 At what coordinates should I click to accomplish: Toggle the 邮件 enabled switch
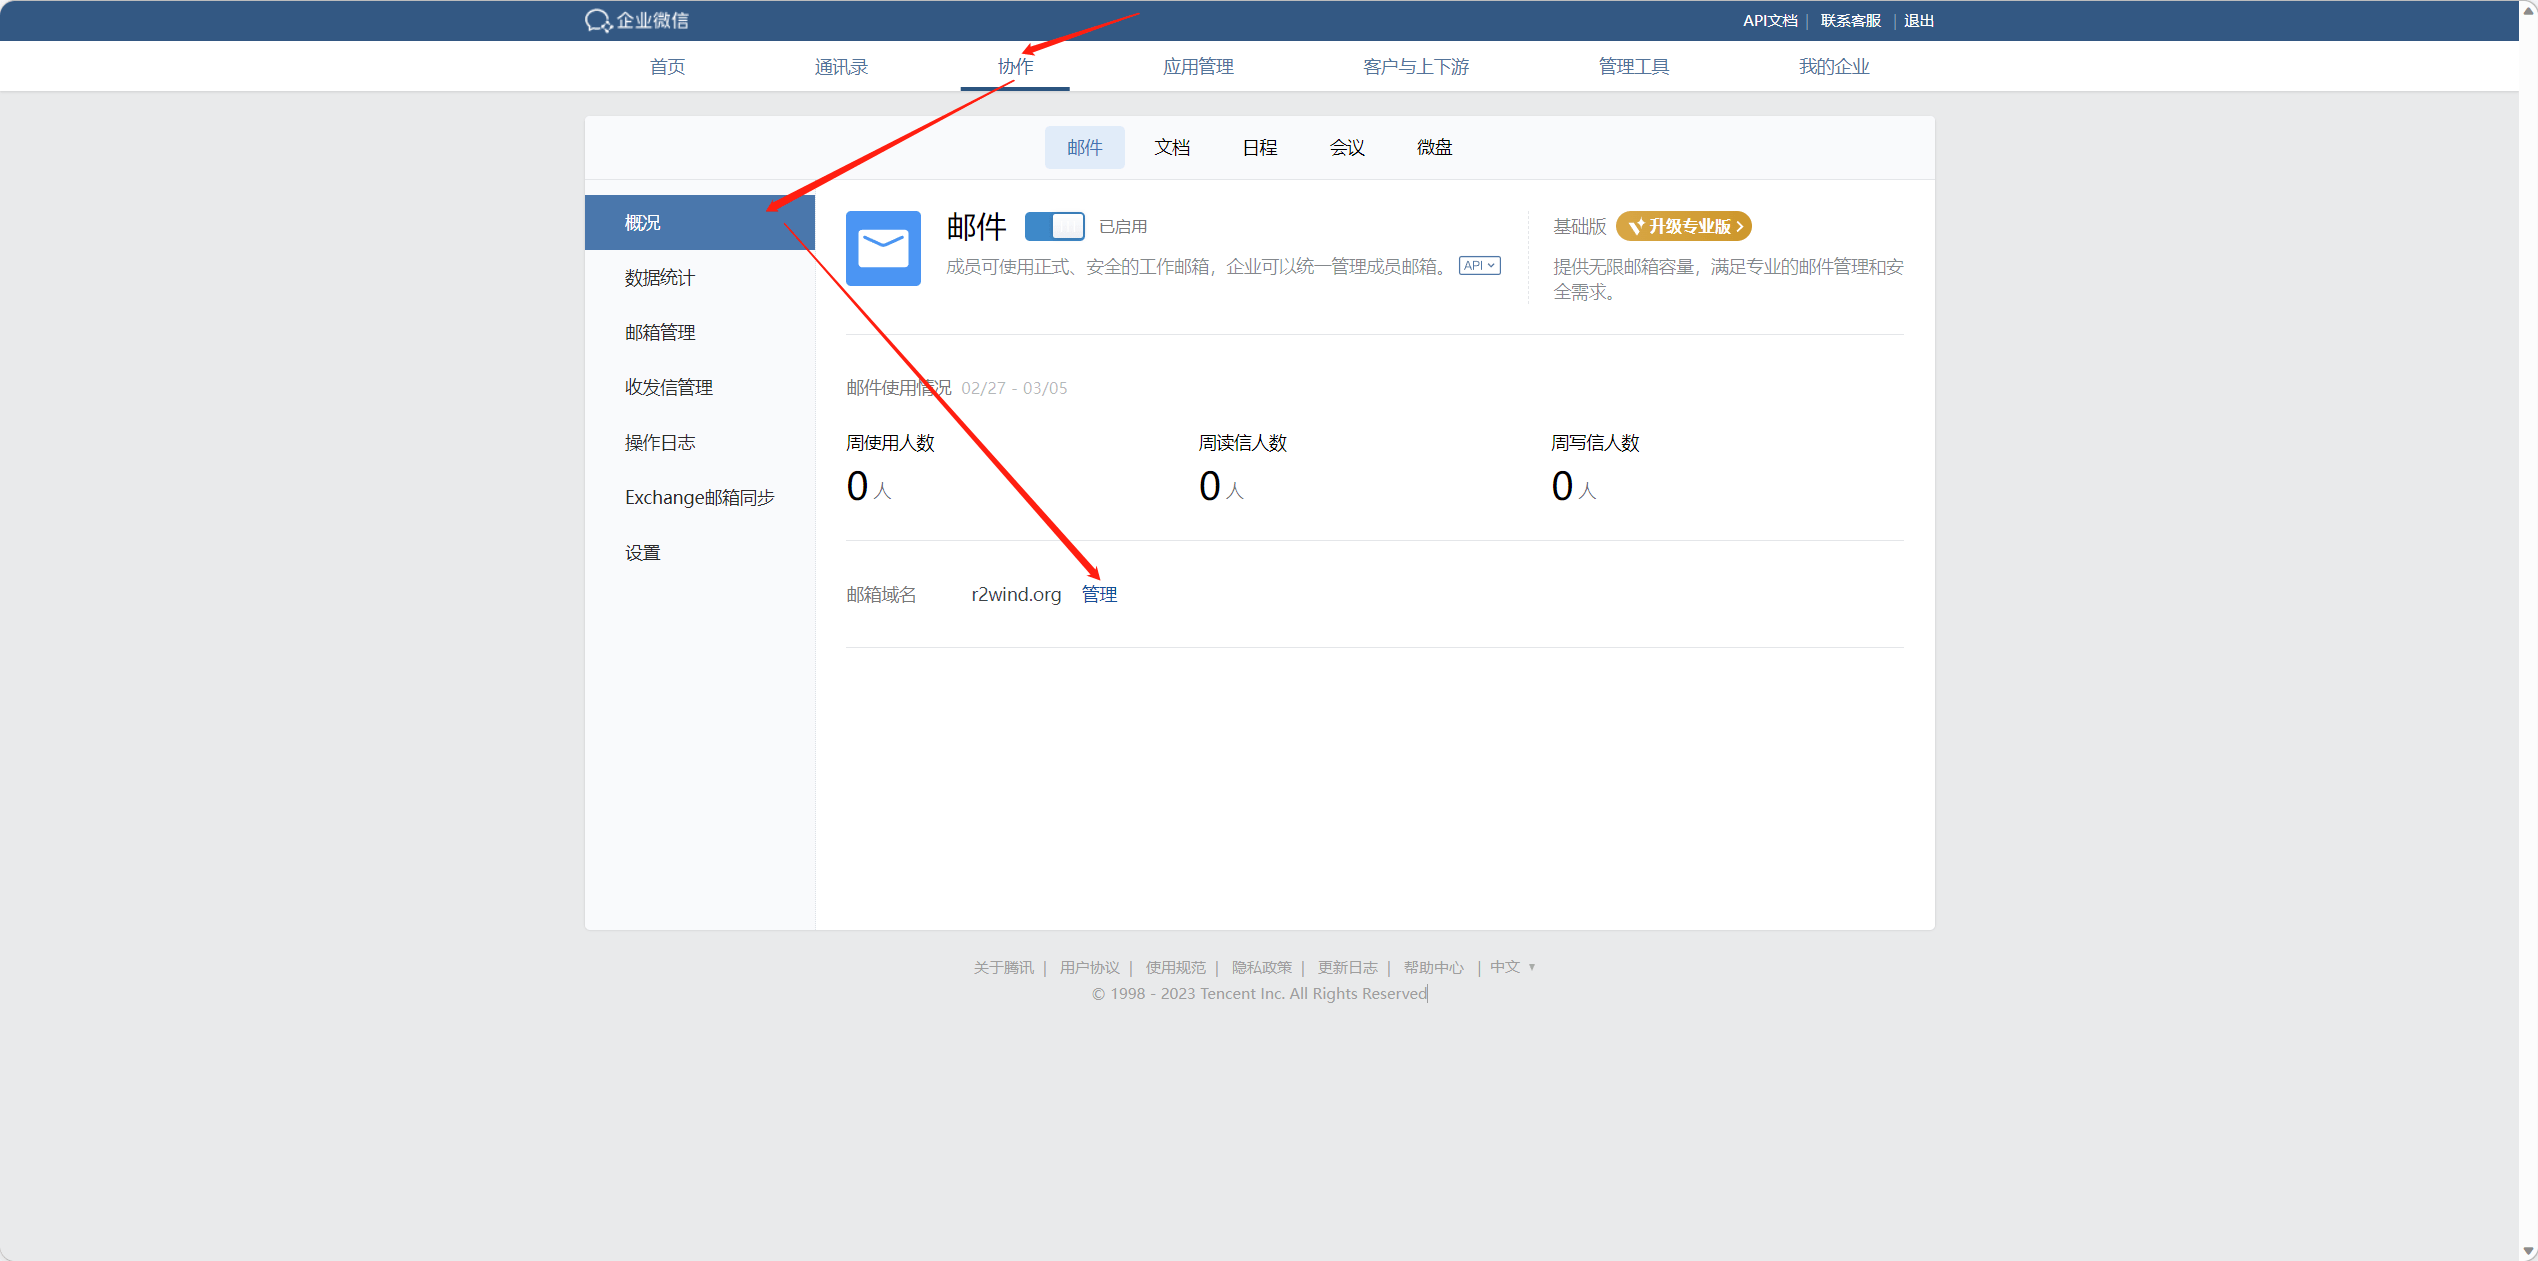point(1054,226)
